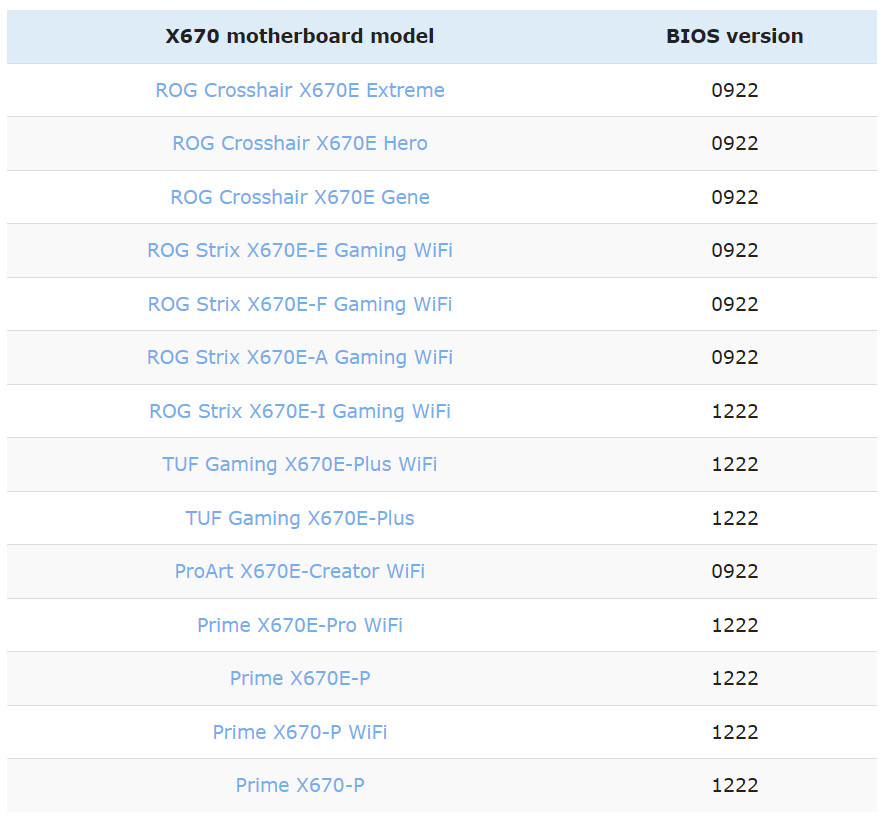Select BIOS version 0922 for Crosshair X670E Extreme

coord(734,90)
